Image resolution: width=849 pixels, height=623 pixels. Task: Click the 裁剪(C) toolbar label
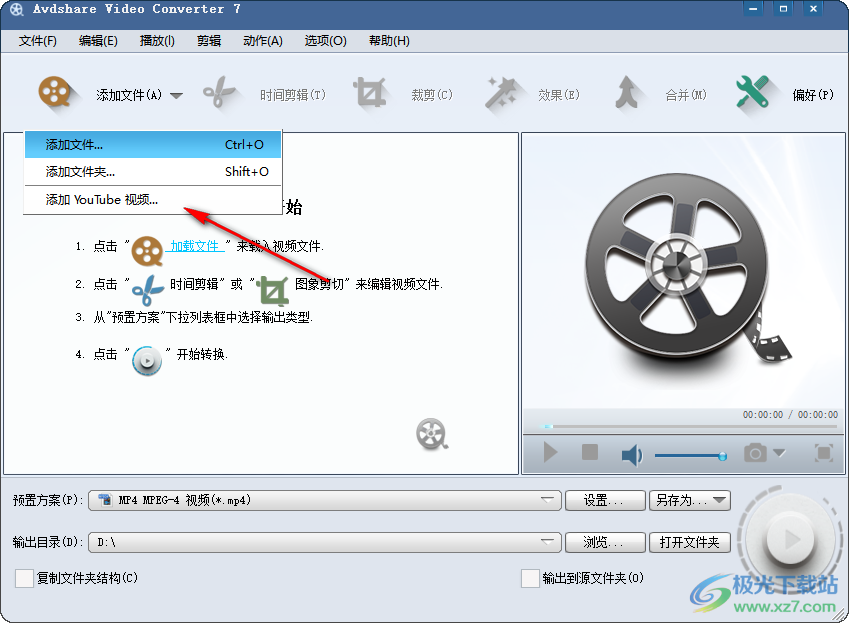pos(432,95)
